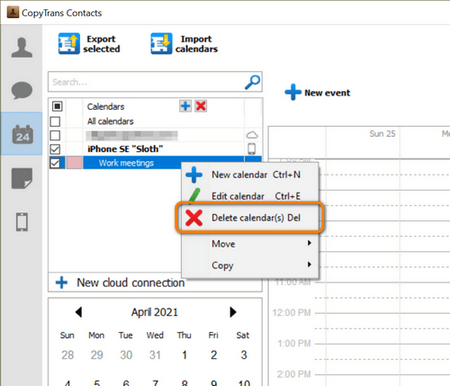Screen dimensions: 450x386
Task: Uncheck the Work meetings checkbox
Action: point(55,163)
